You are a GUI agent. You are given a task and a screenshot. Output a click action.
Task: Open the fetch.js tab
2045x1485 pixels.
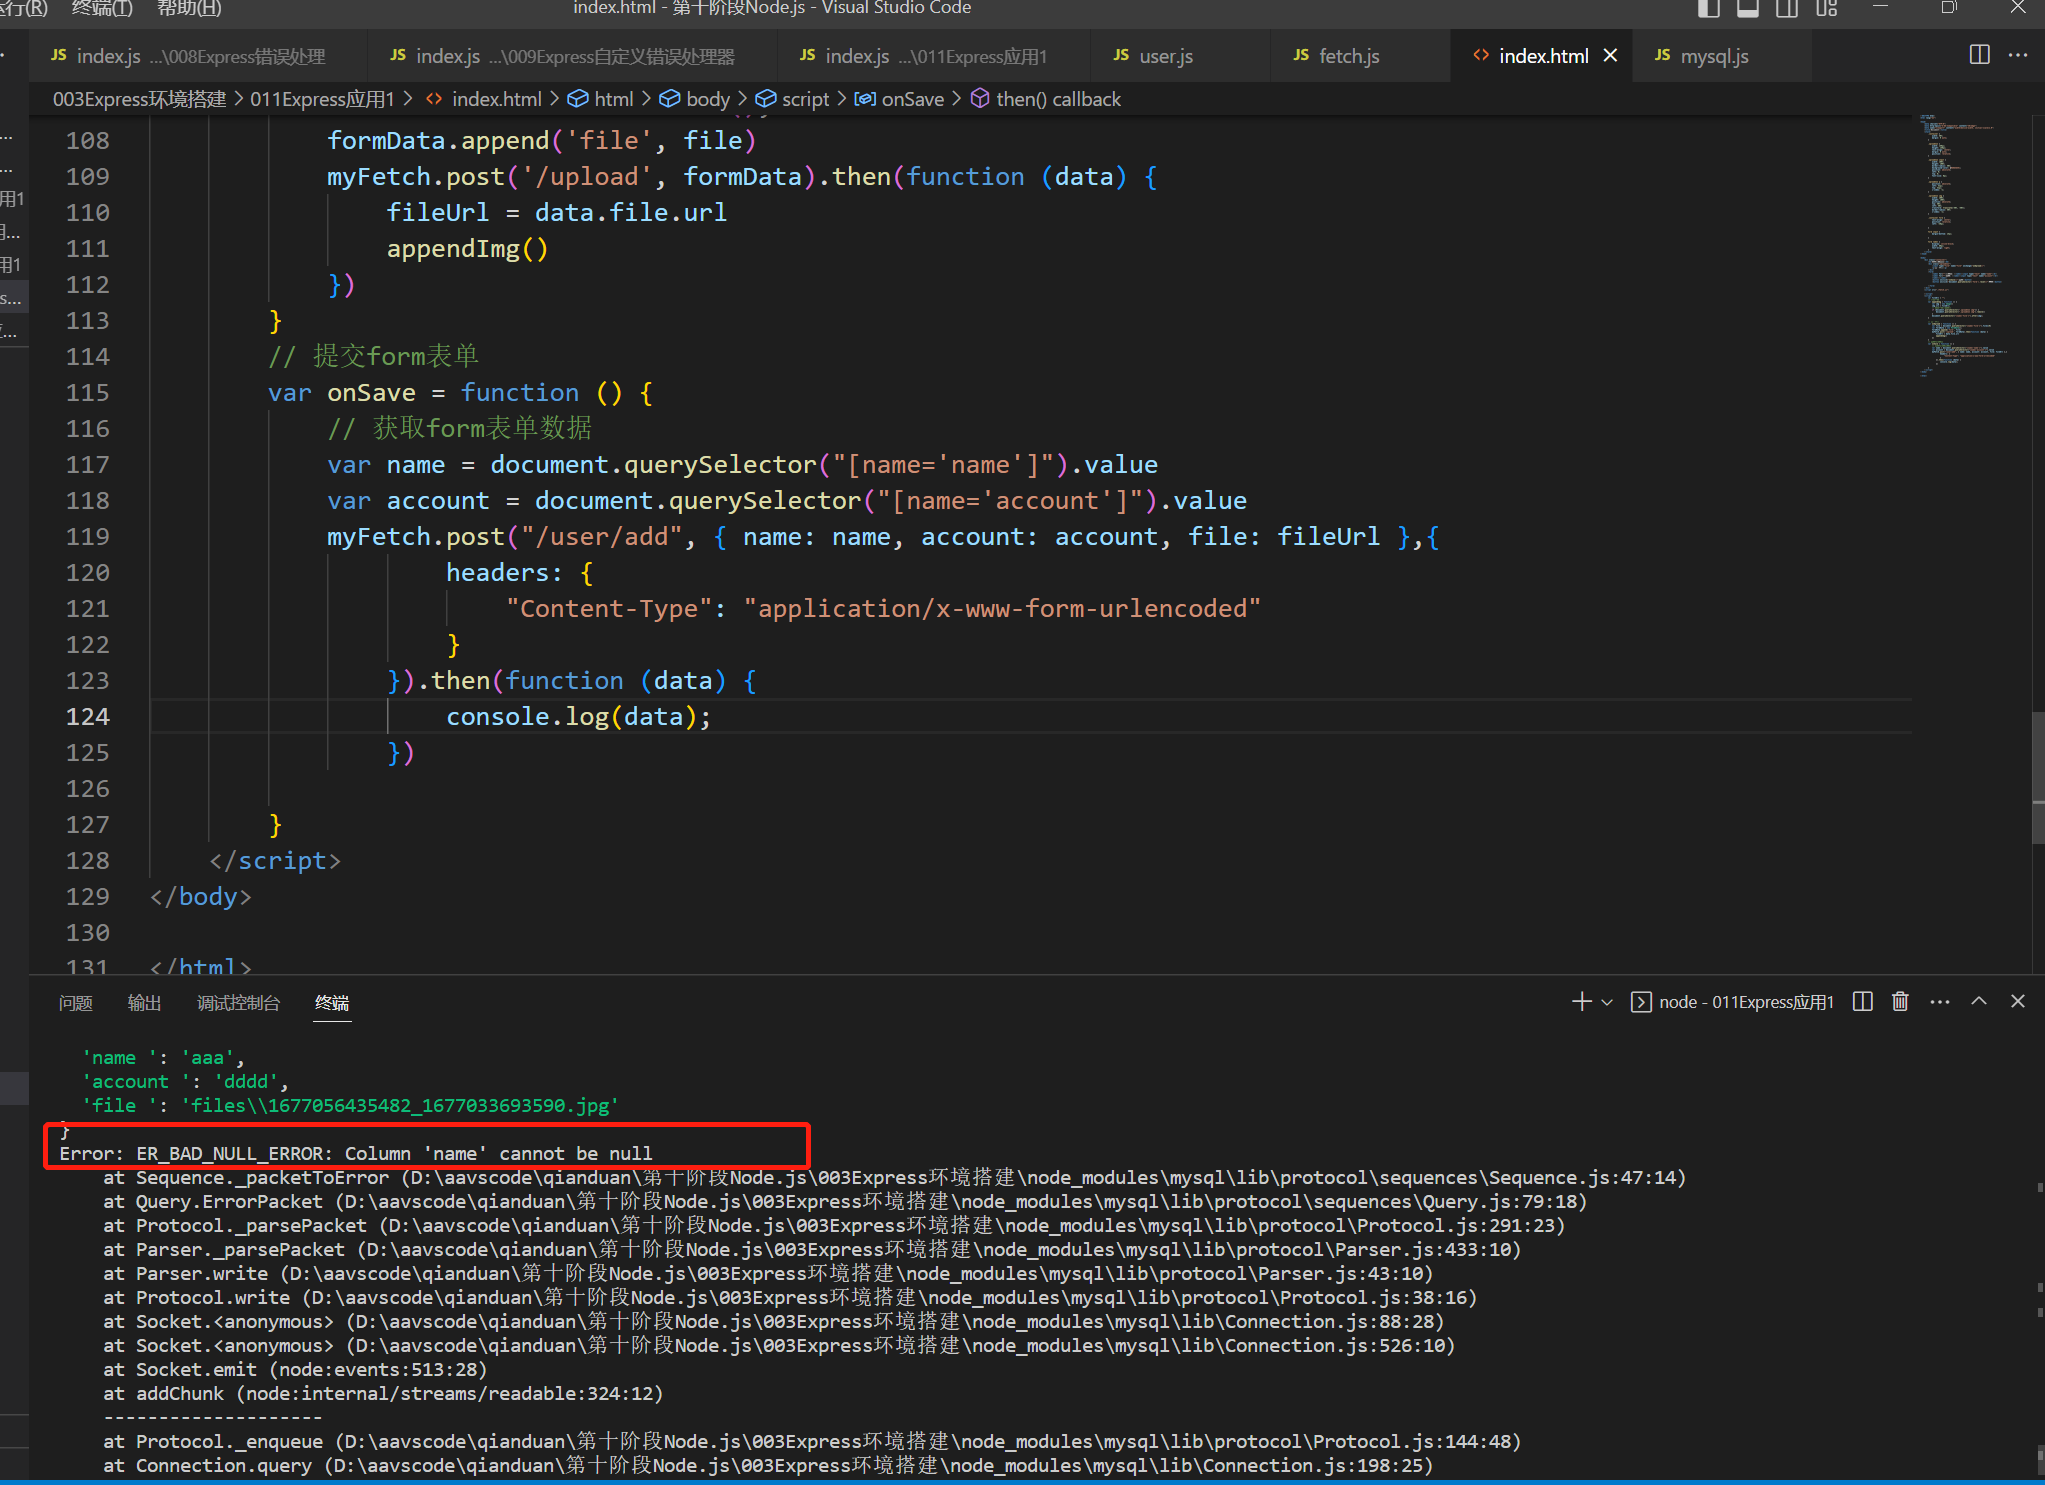click(1360, 56)
